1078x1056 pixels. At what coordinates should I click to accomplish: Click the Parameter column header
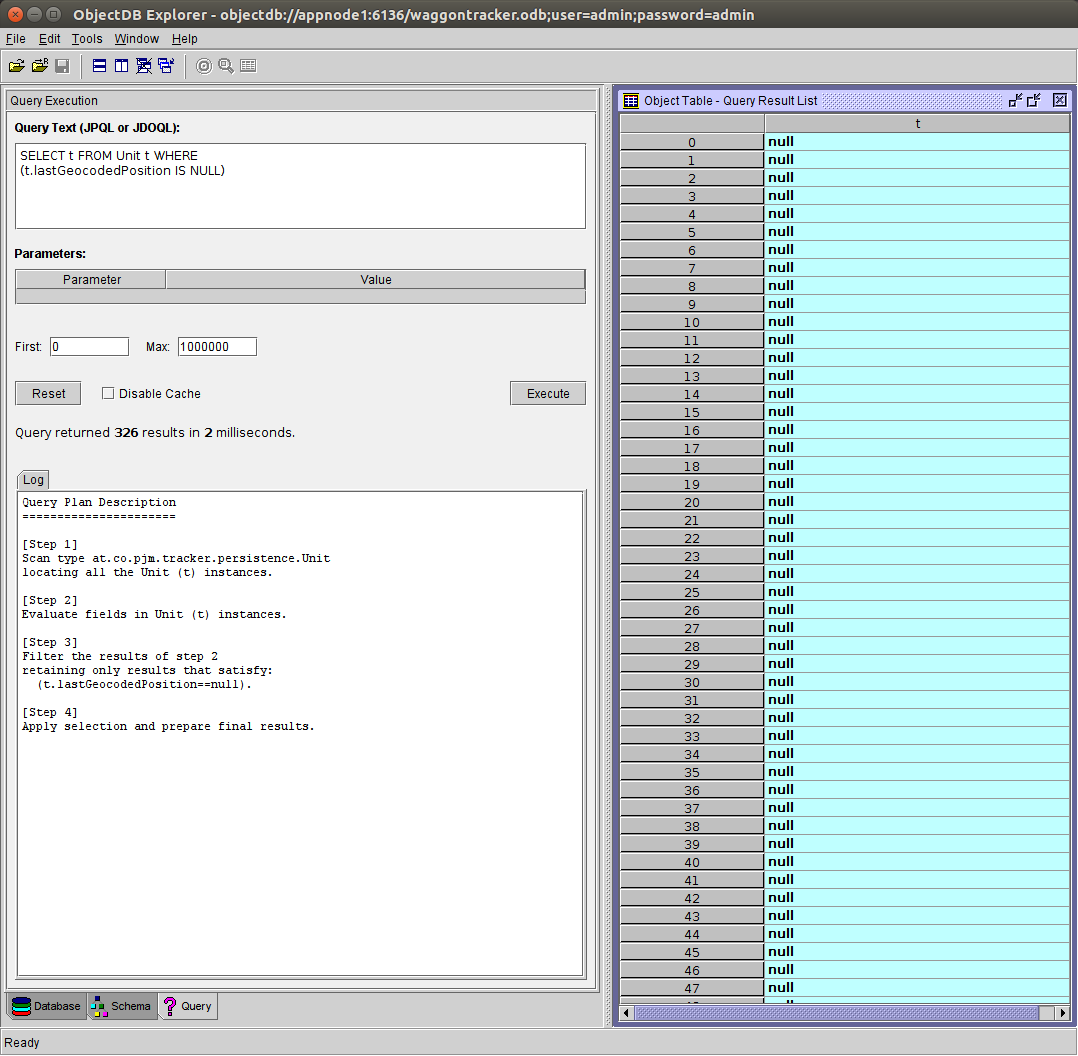click(91, 280)
